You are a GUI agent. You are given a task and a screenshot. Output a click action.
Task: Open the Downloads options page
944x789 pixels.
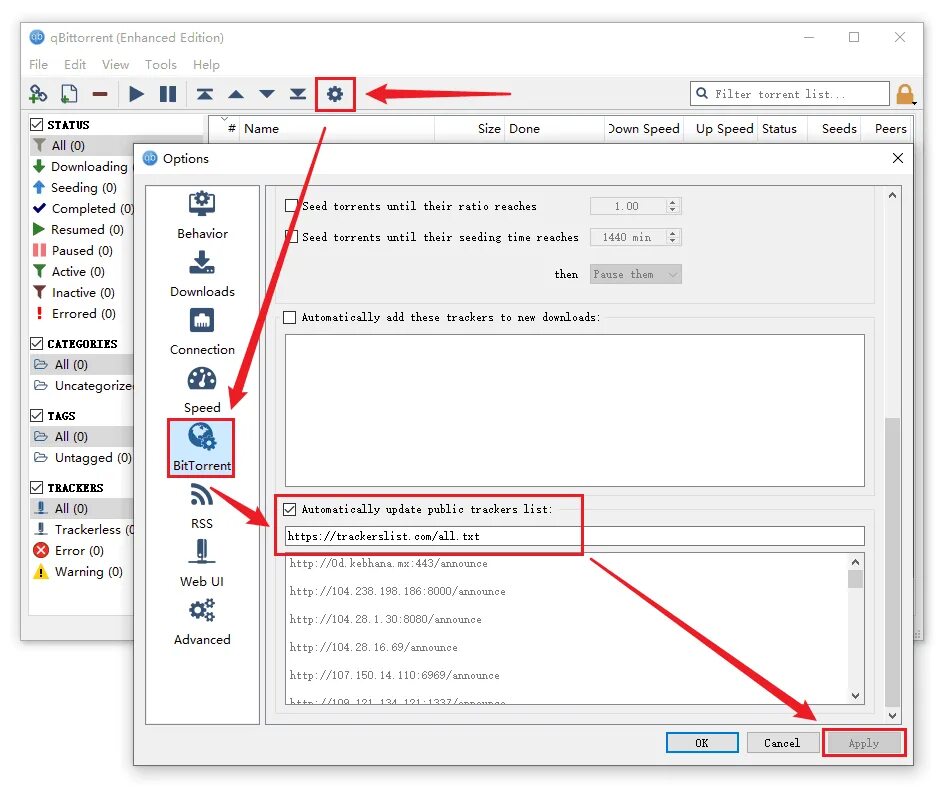[202, 274]
